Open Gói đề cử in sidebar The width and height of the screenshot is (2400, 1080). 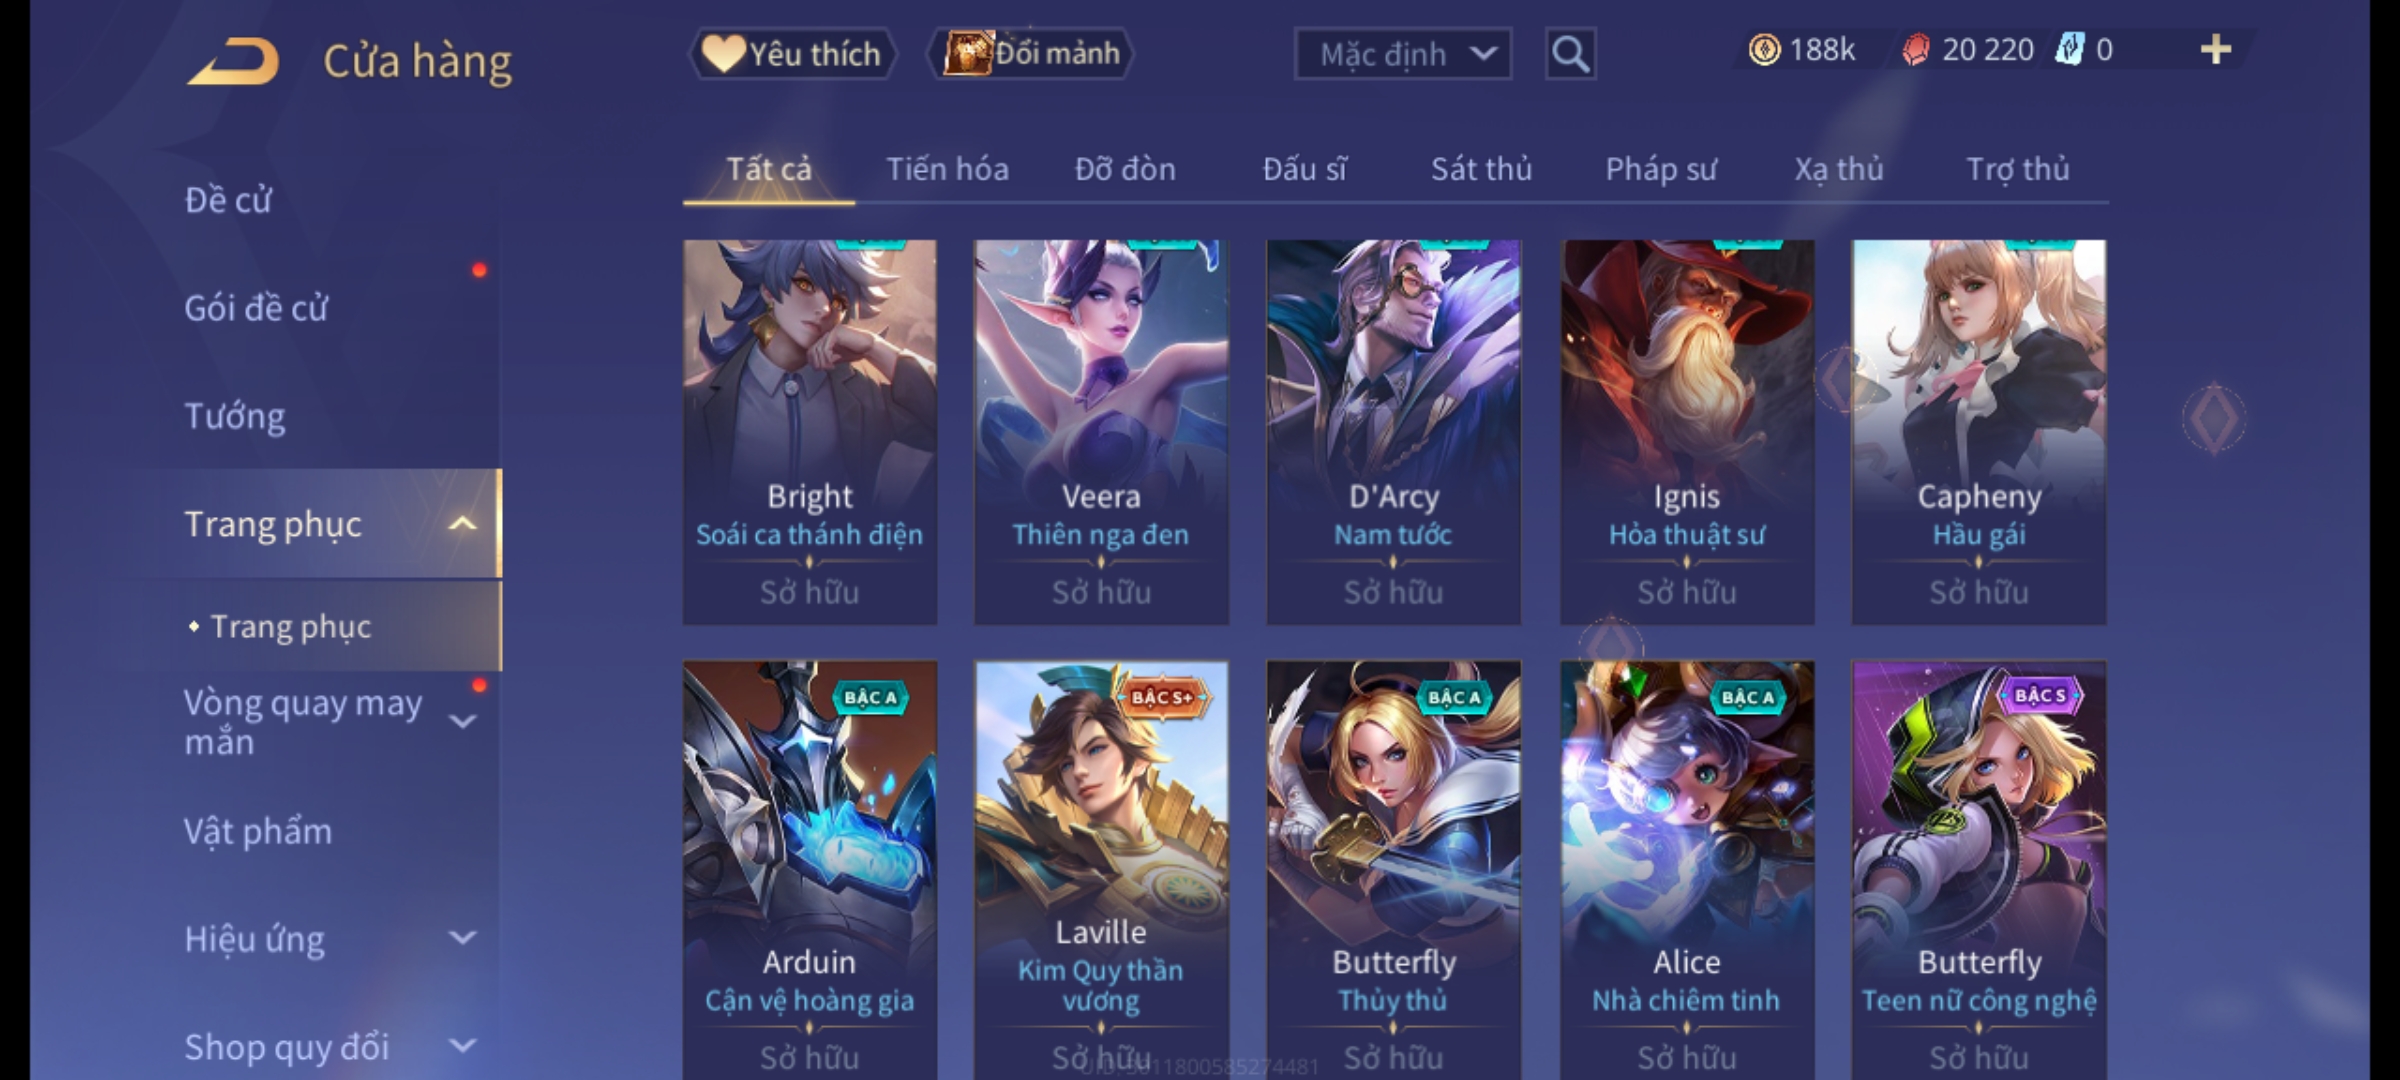256,307
